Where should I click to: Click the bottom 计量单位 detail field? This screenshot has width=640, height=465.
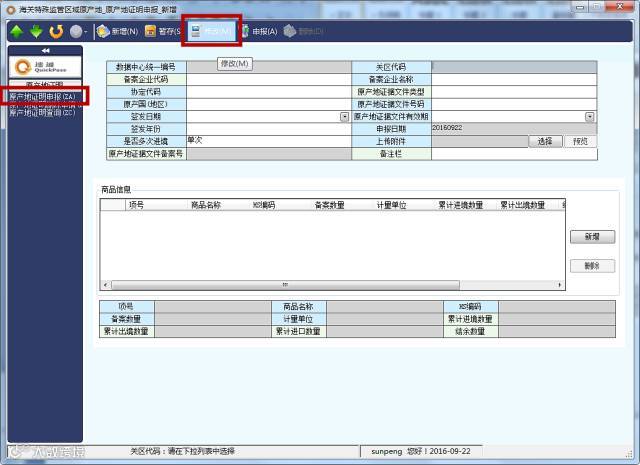385,319
